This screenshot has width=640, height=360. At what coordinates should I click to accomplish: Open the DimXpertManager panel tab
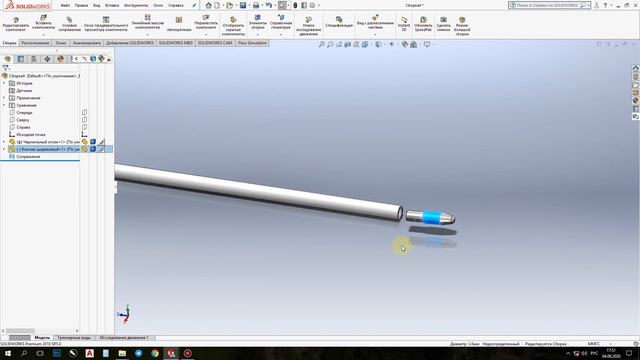[x=47, y=59]
